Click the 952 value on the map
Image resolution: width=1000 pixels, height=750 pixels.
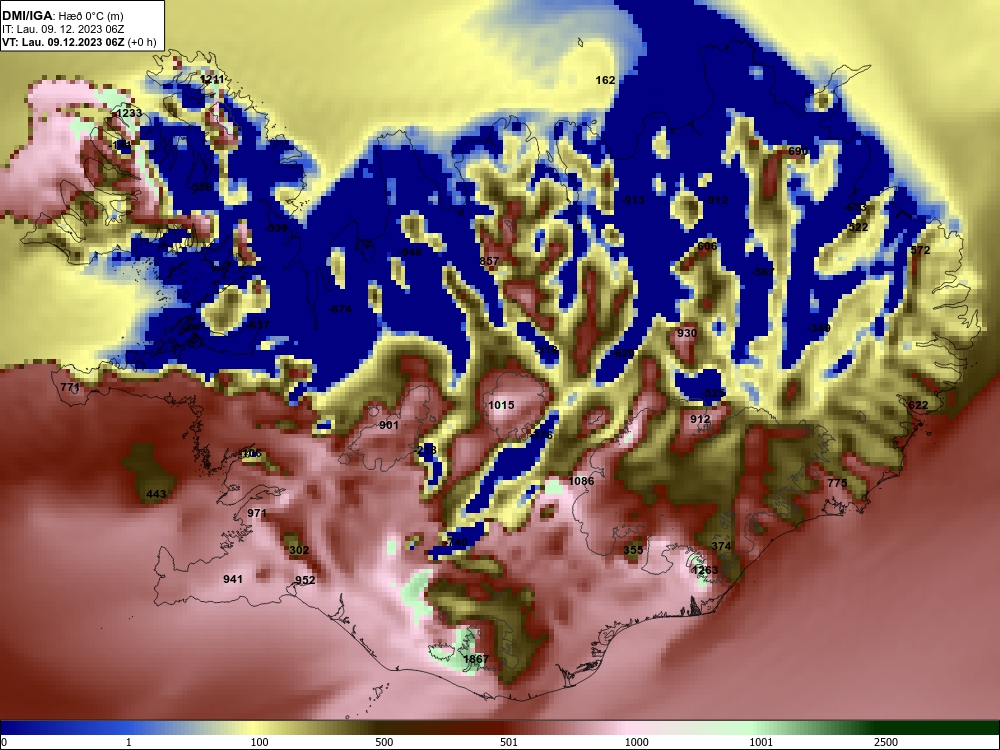coord(305,580)
